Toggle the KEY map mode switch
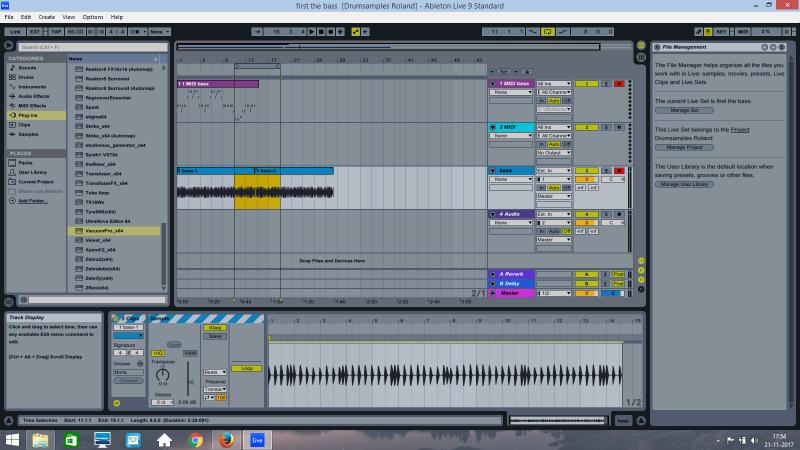800x450 pixels. tap(721, 32)
